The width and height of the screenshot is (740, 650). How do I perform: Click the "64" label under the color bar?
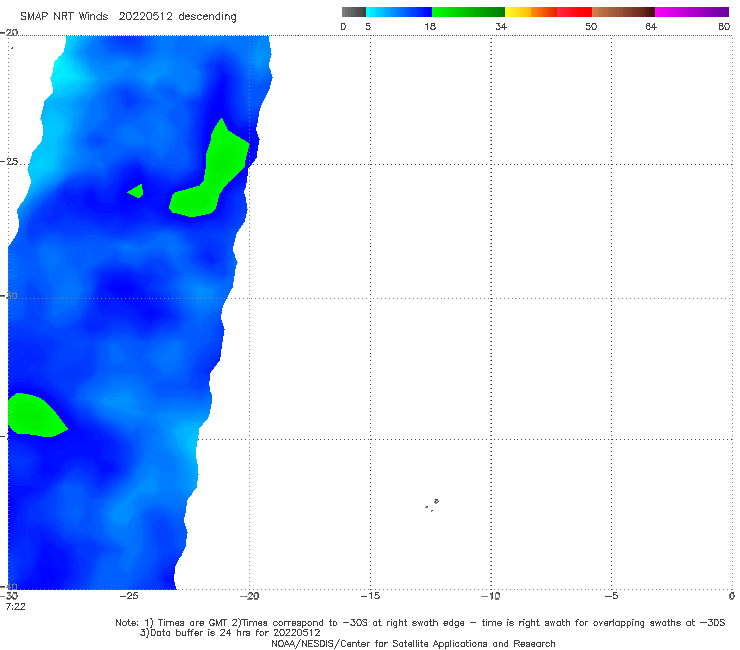coord(651,27)
